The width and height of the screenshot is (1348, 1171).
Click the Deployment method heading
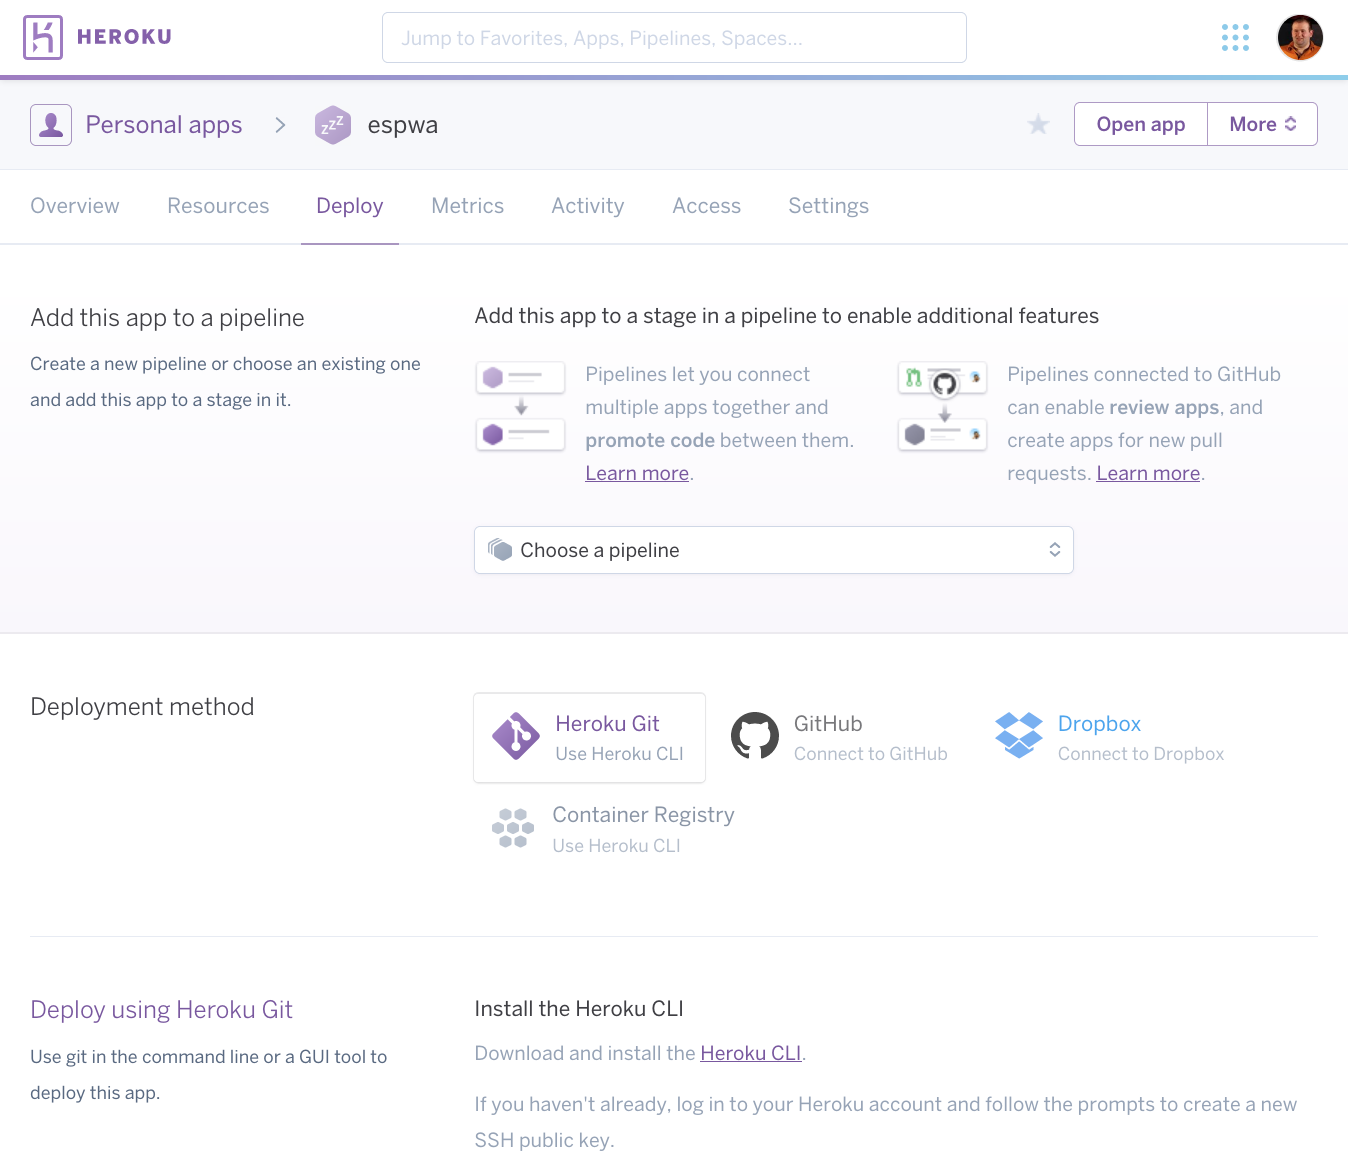[x=142, y=707]
